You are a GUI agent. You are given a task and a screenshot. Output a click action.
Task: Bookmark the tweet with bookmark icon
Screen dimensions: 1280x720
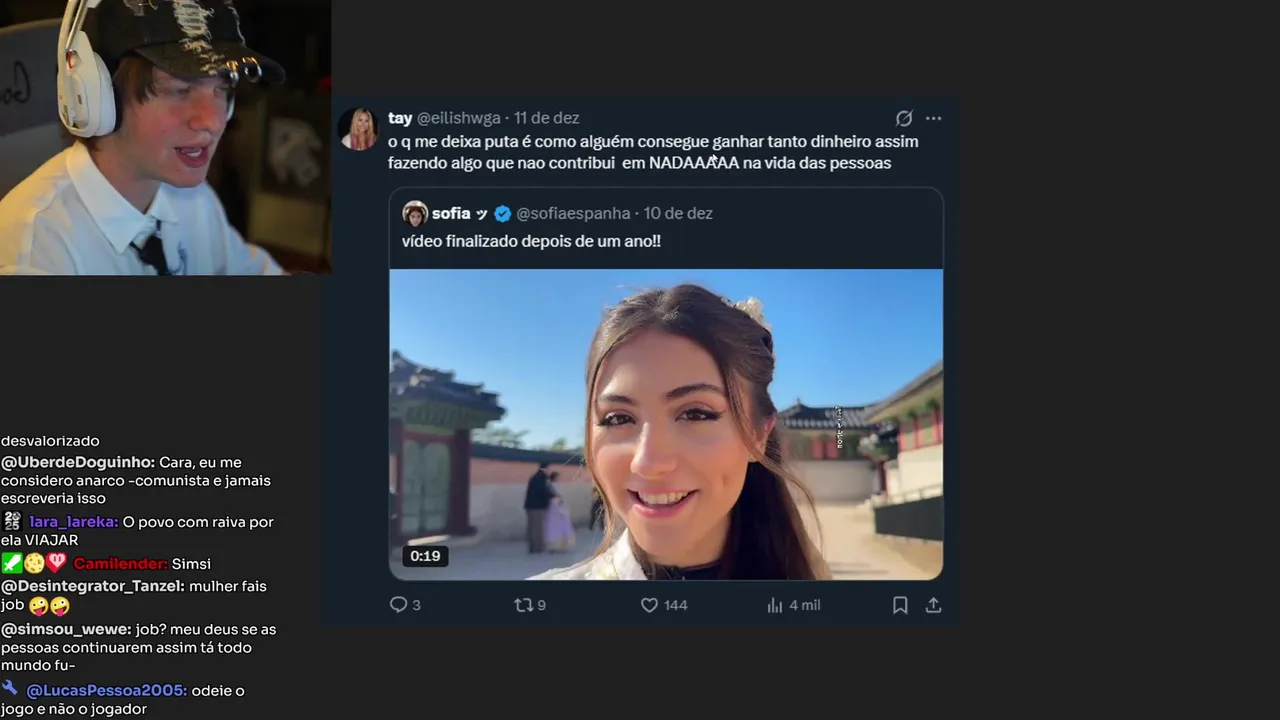[x=900, y=605]
